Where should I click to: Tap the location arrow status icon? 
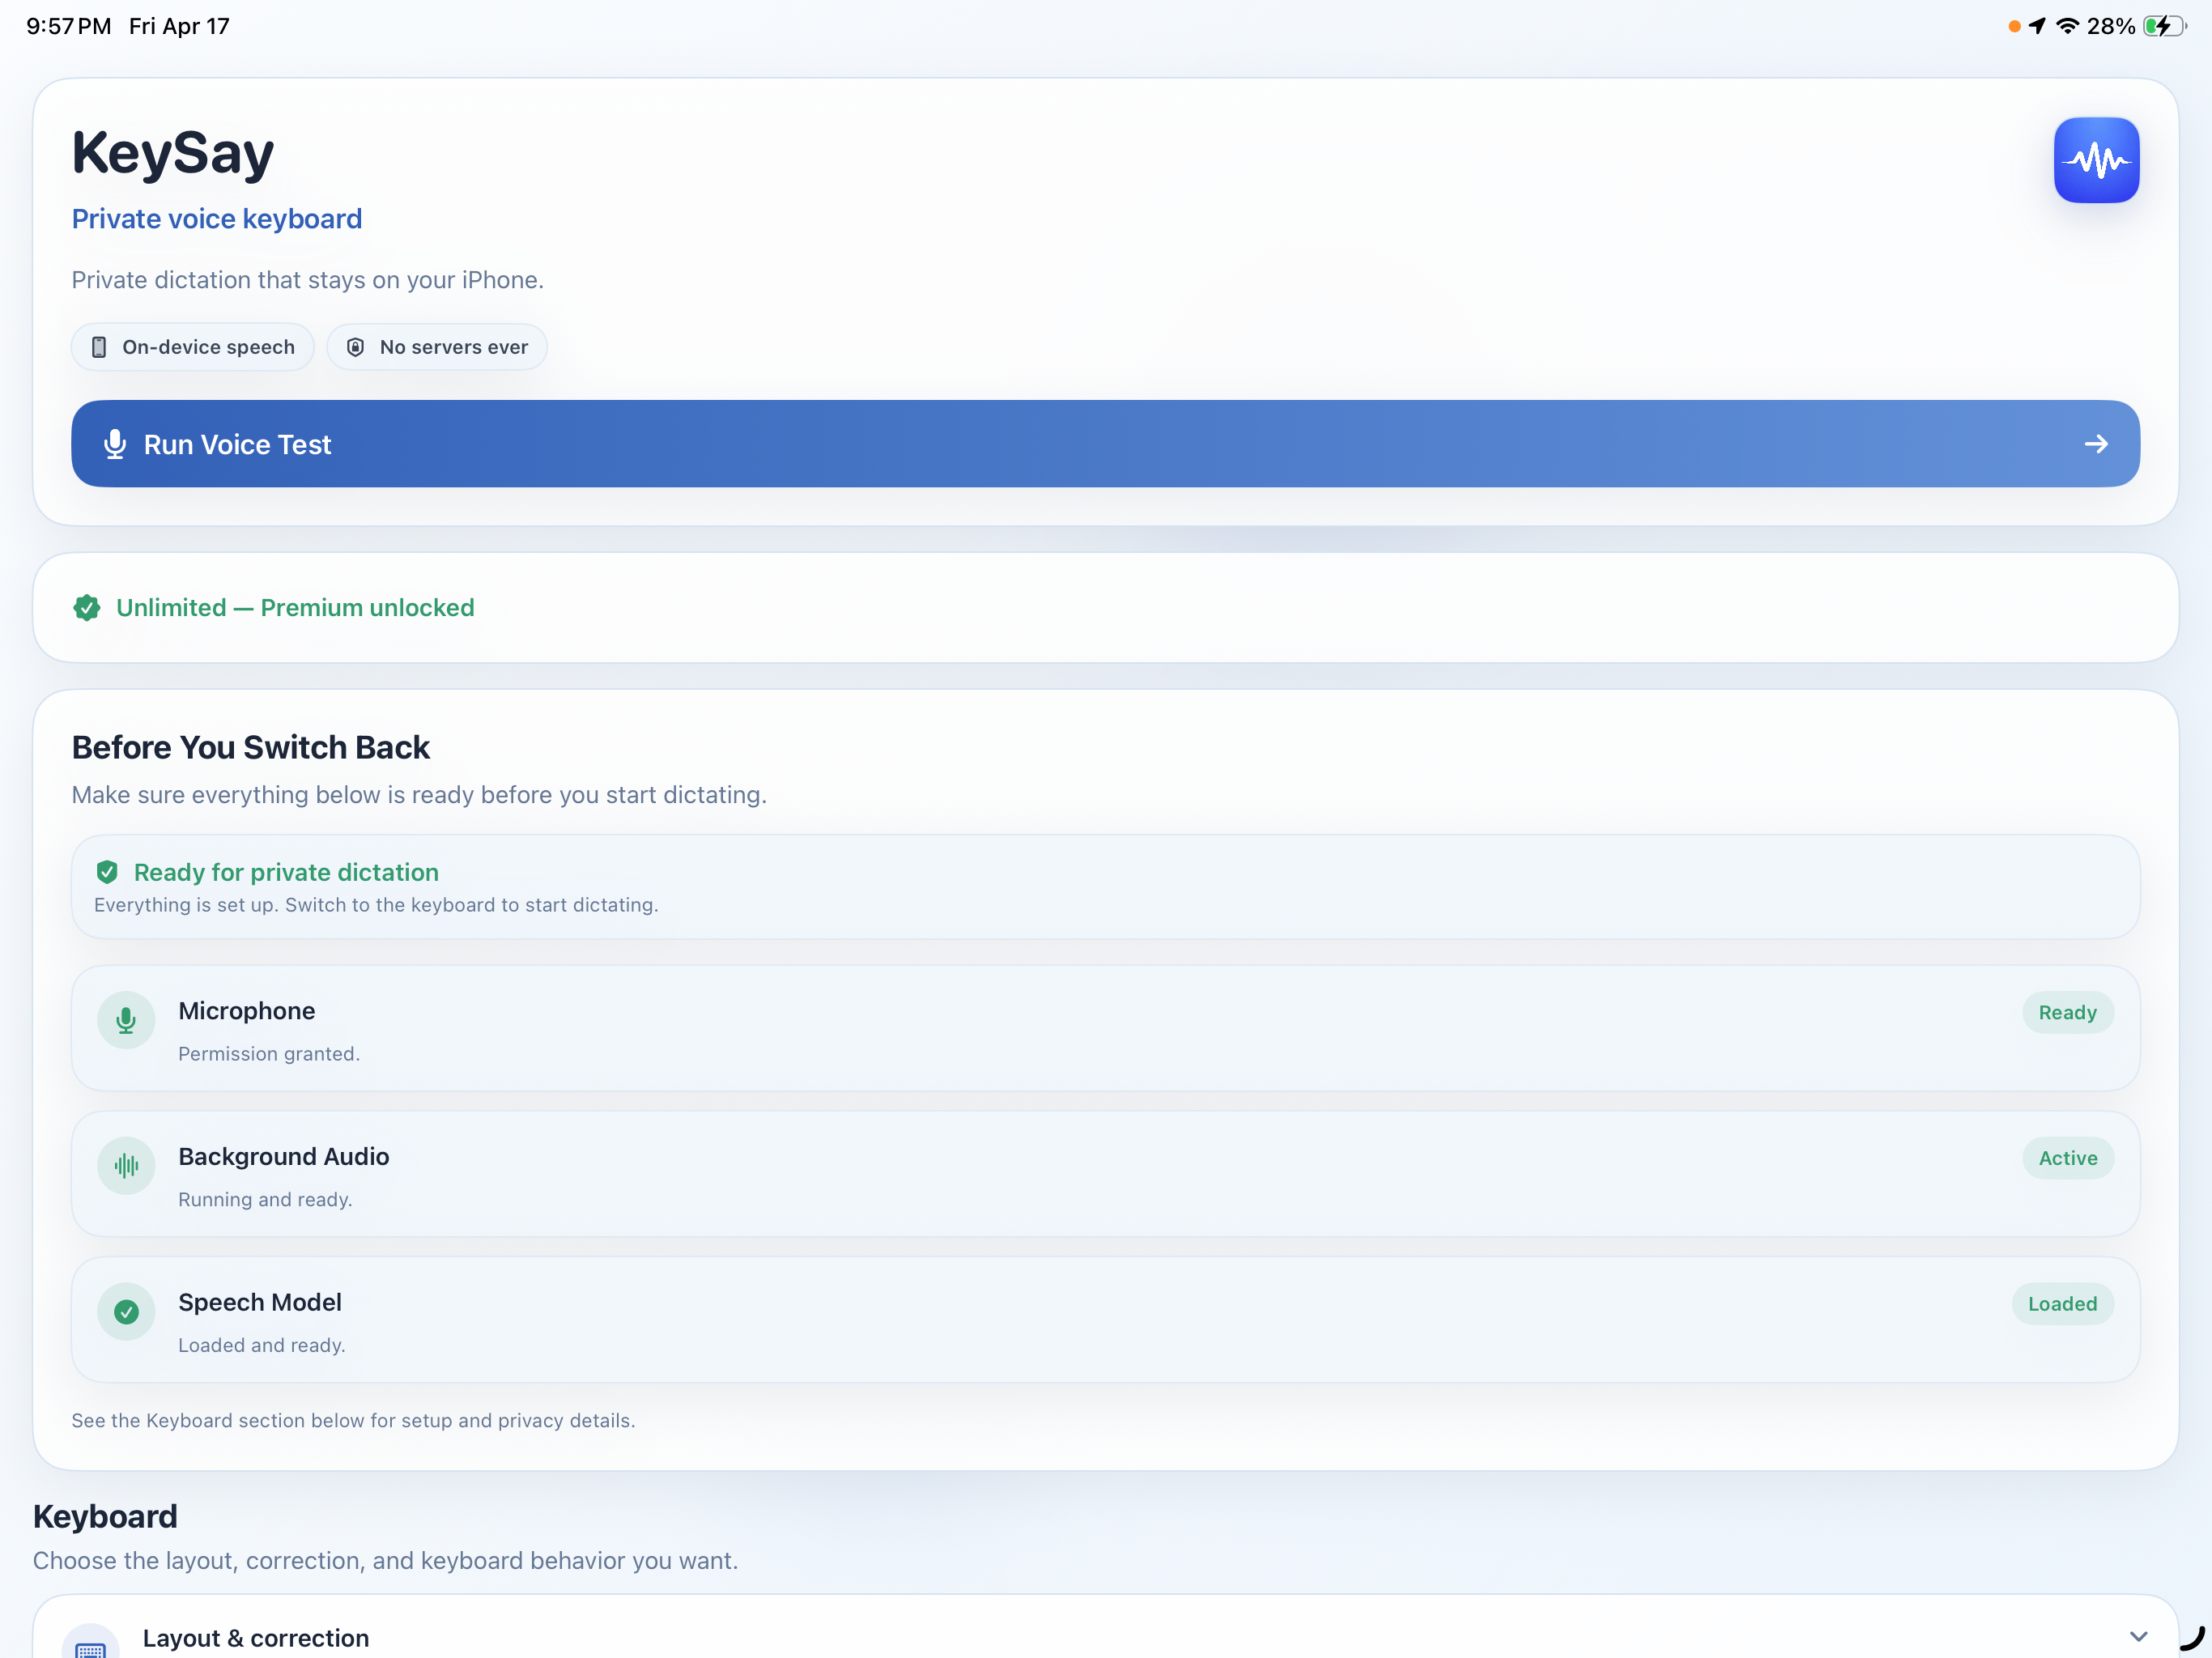pos(2037,26)
